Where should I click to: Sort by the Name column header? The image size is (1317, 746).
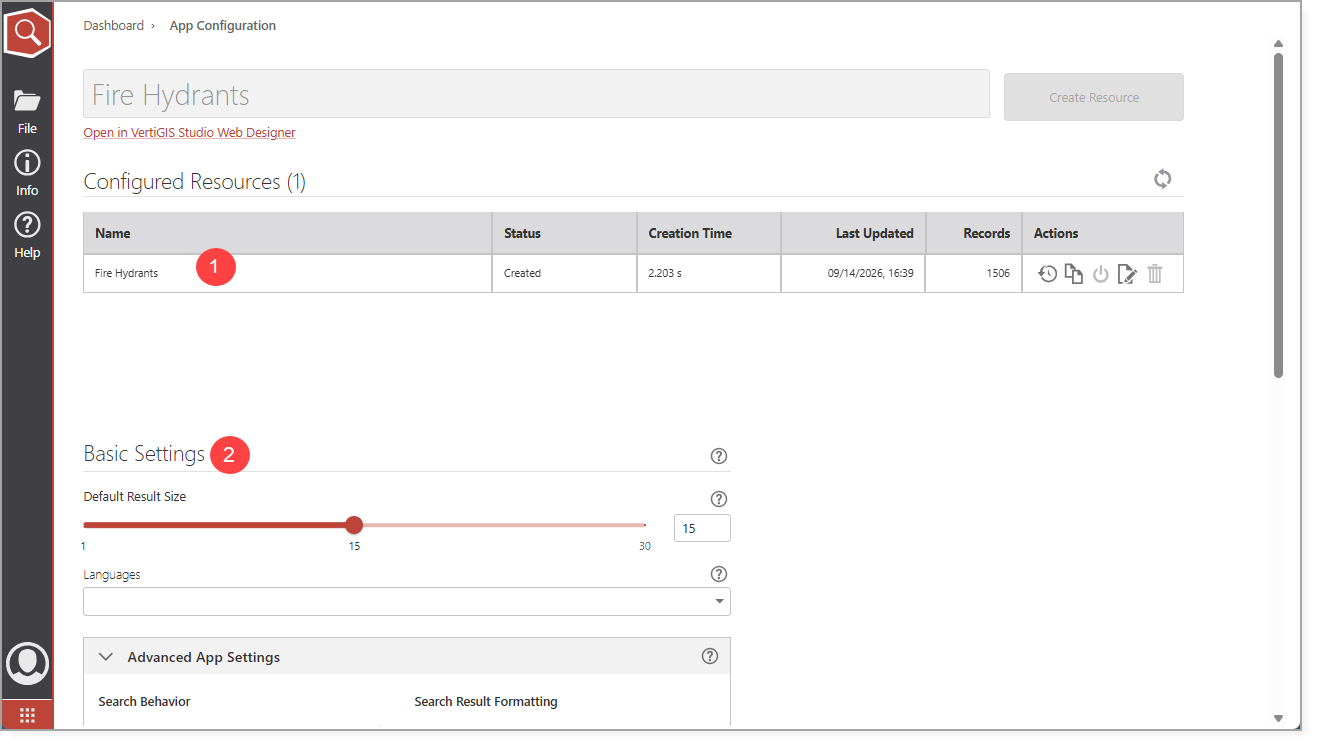tap(288, 233)
